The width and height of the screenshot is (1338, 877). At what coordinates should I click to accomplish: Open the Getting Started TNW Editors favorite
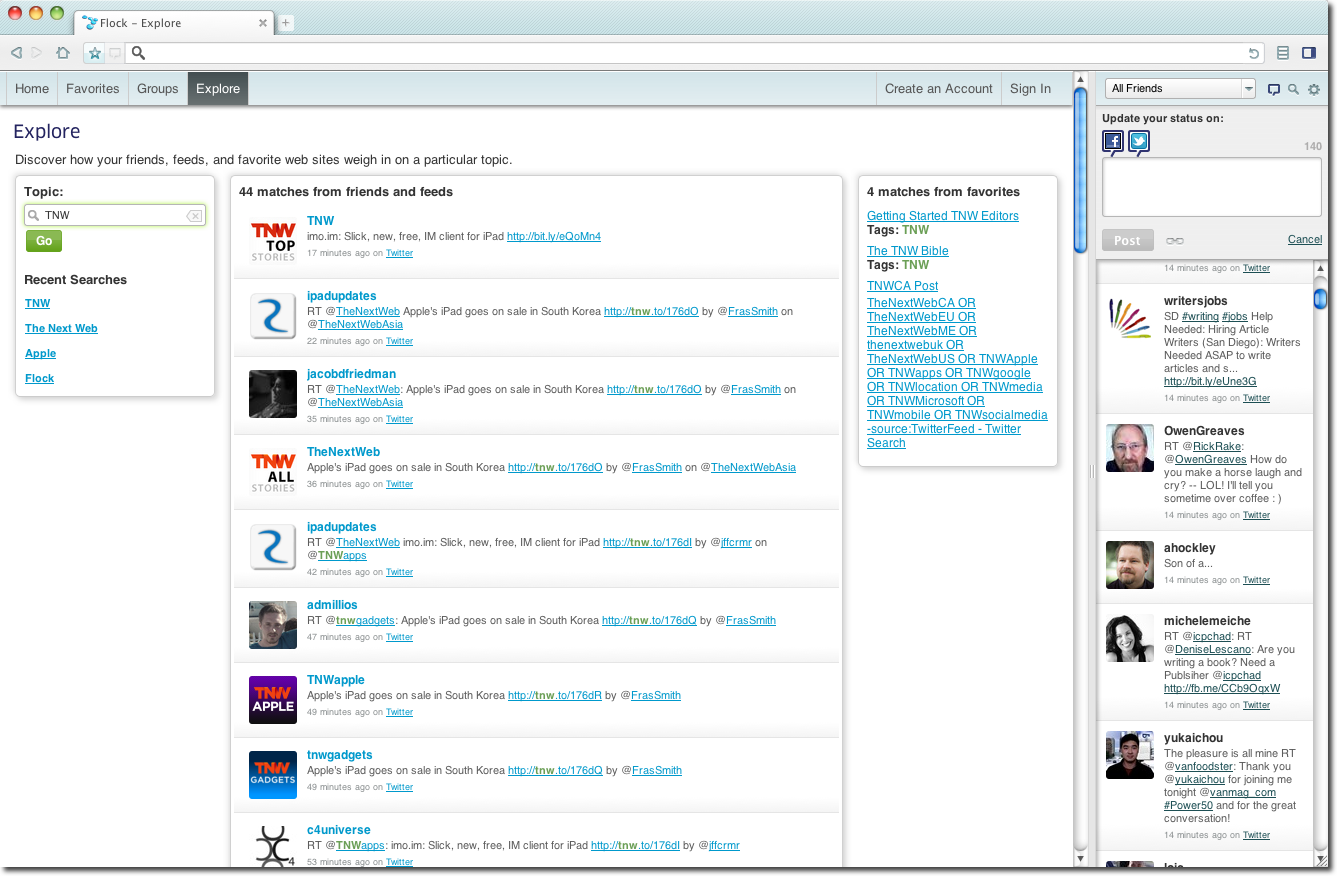943,216
